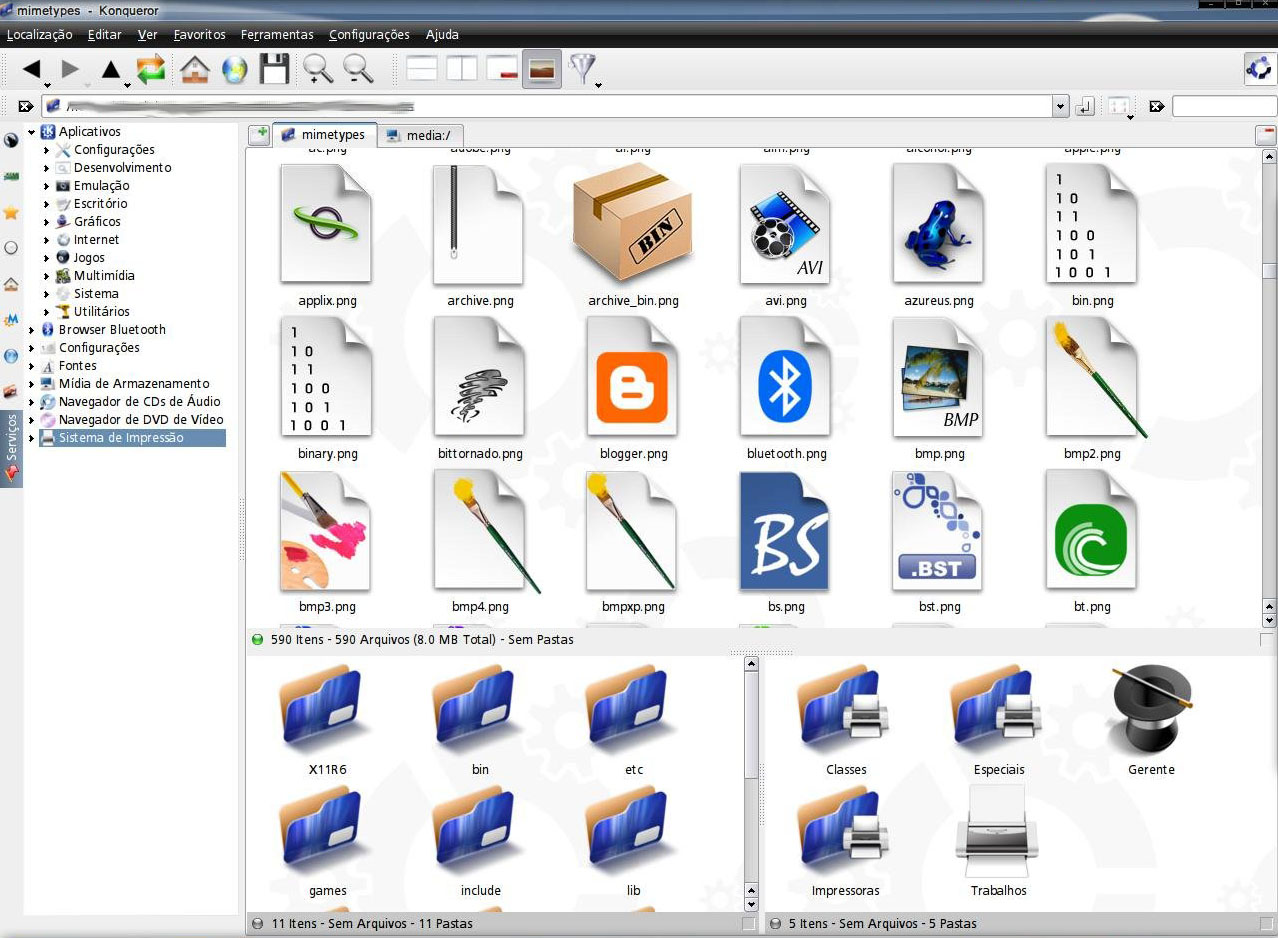Click the globe toolbar icon
The image size is (1278, 938).
tap(234, 69)
